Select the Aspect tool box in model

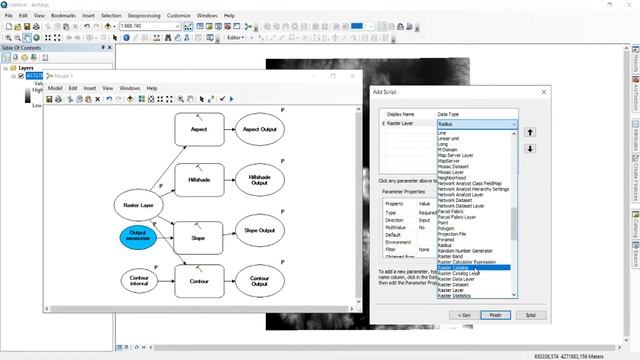(x=199, y=129)
